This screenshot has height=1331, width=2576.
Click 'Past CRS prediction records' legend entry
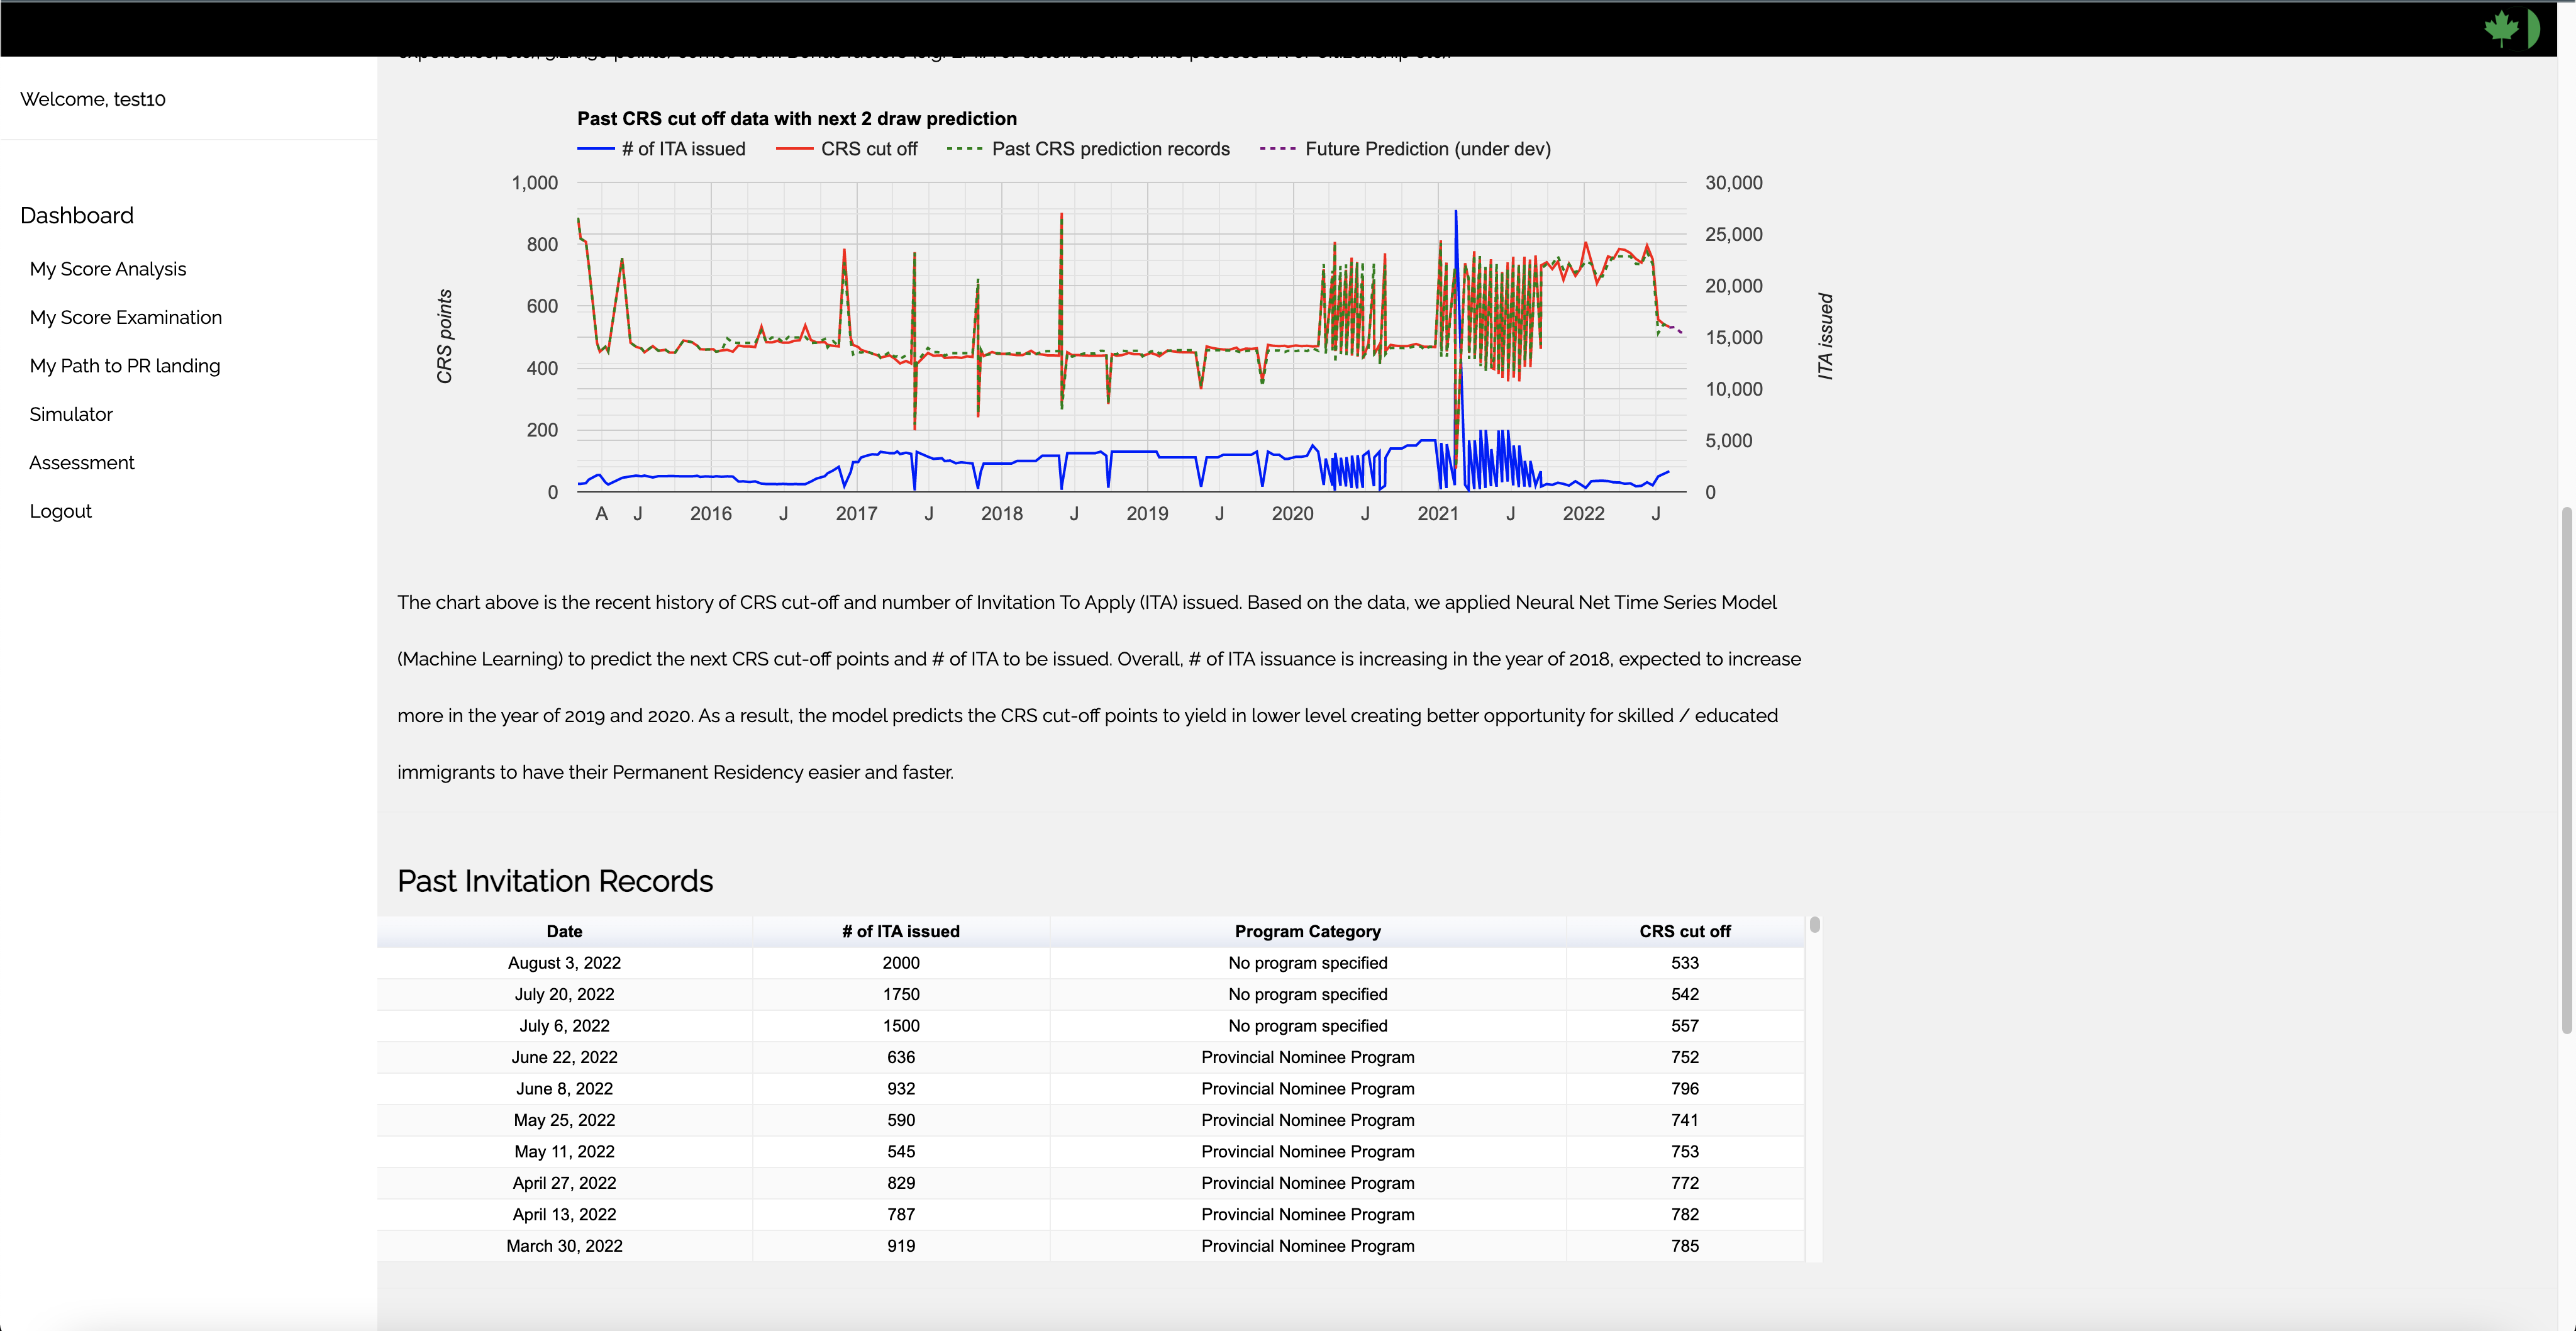tap(1110, 149)
